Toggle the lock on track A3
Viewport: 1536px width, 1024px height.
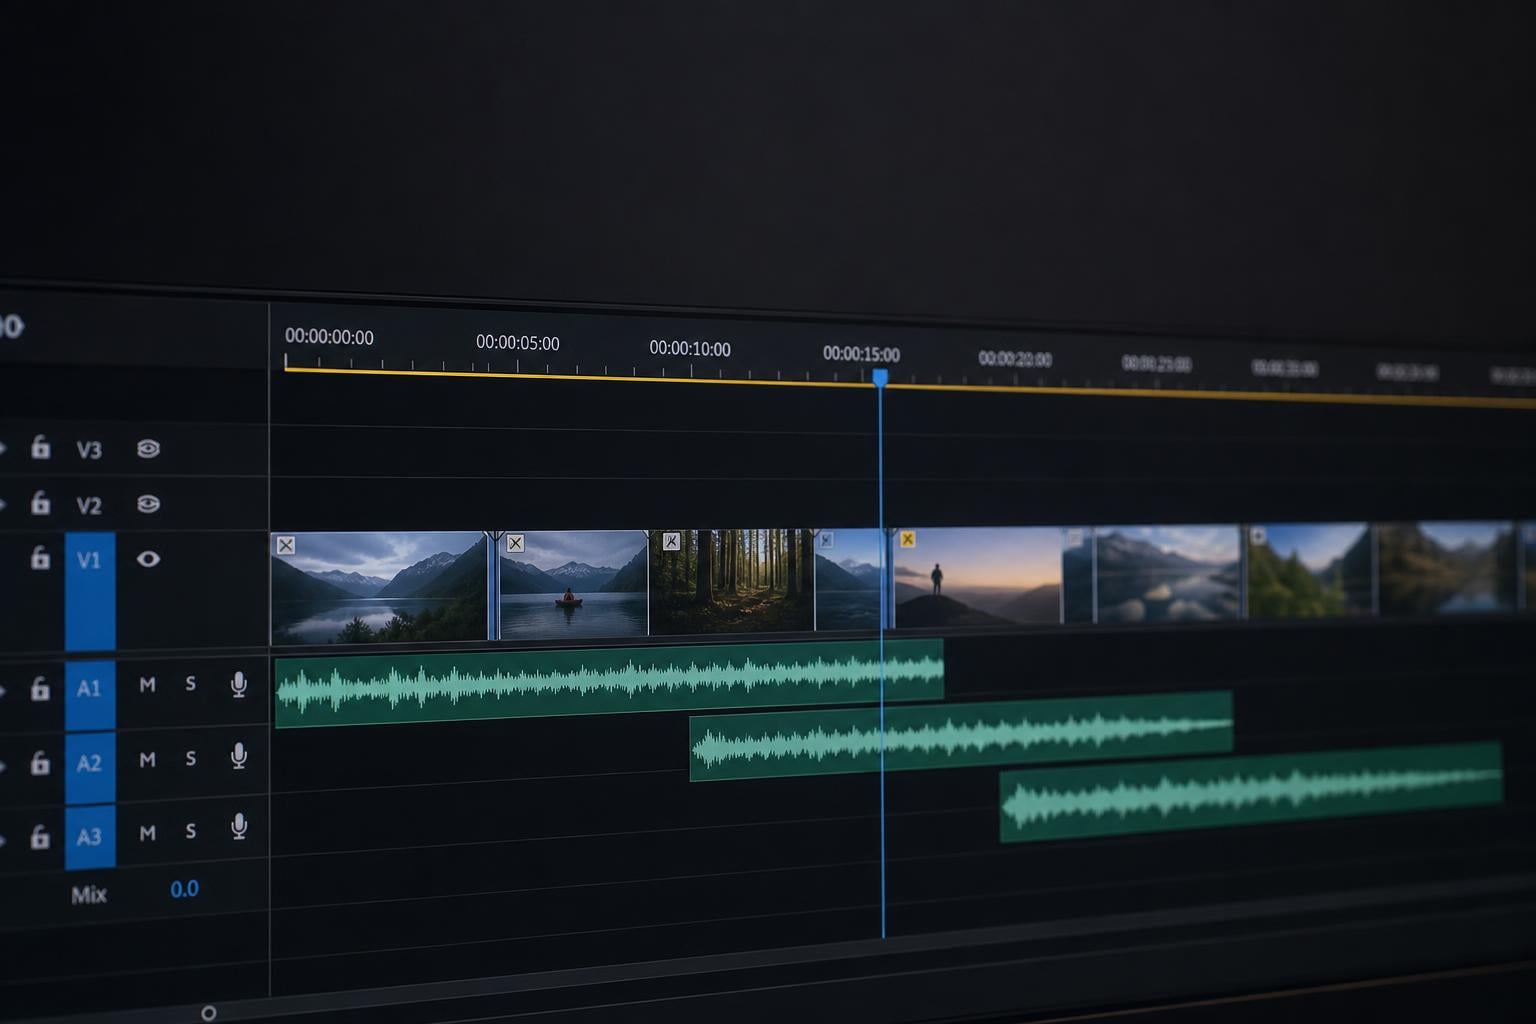point(41,836)
